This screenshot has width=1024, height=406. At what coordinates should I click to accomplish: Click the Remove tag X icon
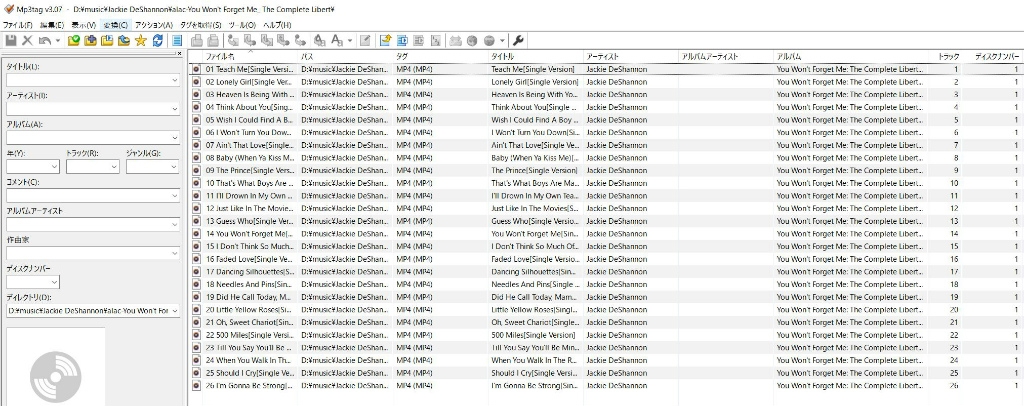(x=27, y=40)
